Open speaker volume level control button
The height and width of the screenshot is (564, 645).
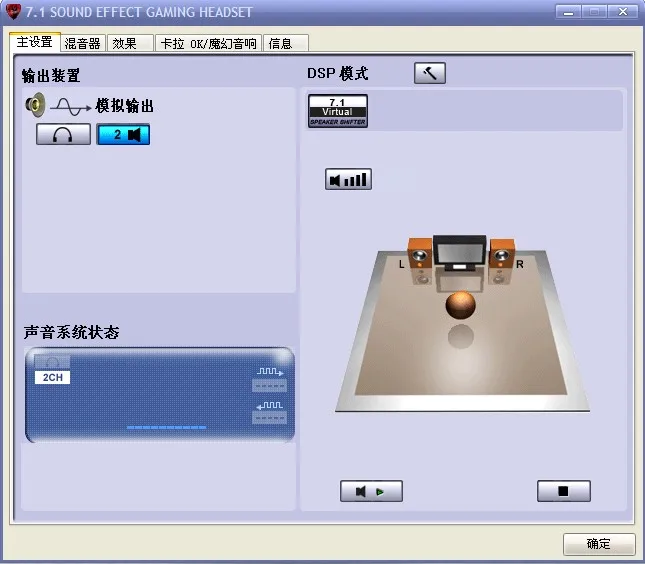[348, 179]
